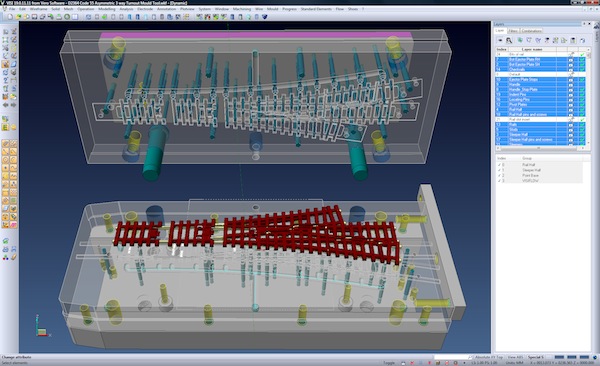
Task: Select the 'Rails' layer row
Action: pyautogui.click(x=540, y=124)
